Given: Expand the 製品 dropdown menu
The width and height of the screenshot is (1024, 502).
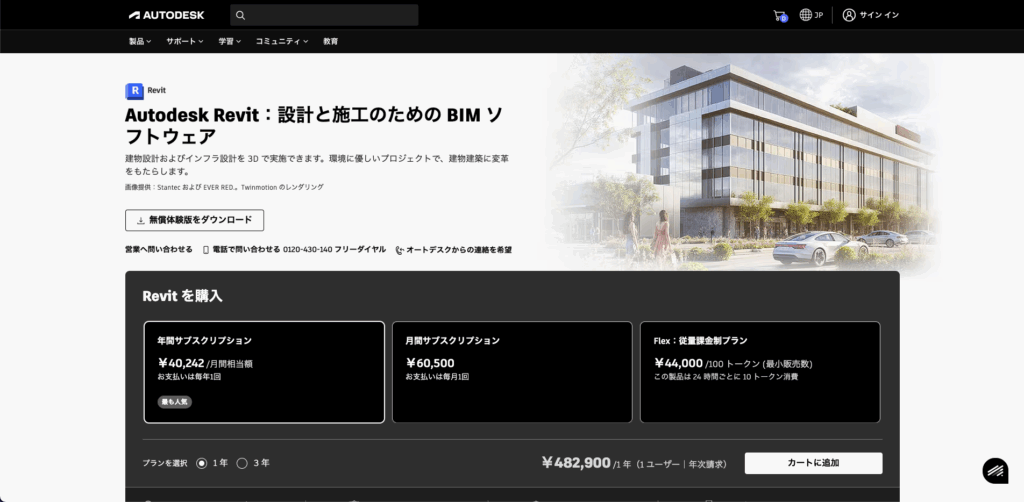Looking at the screenshot, I should pyautogui.click(x=140, y=41).
